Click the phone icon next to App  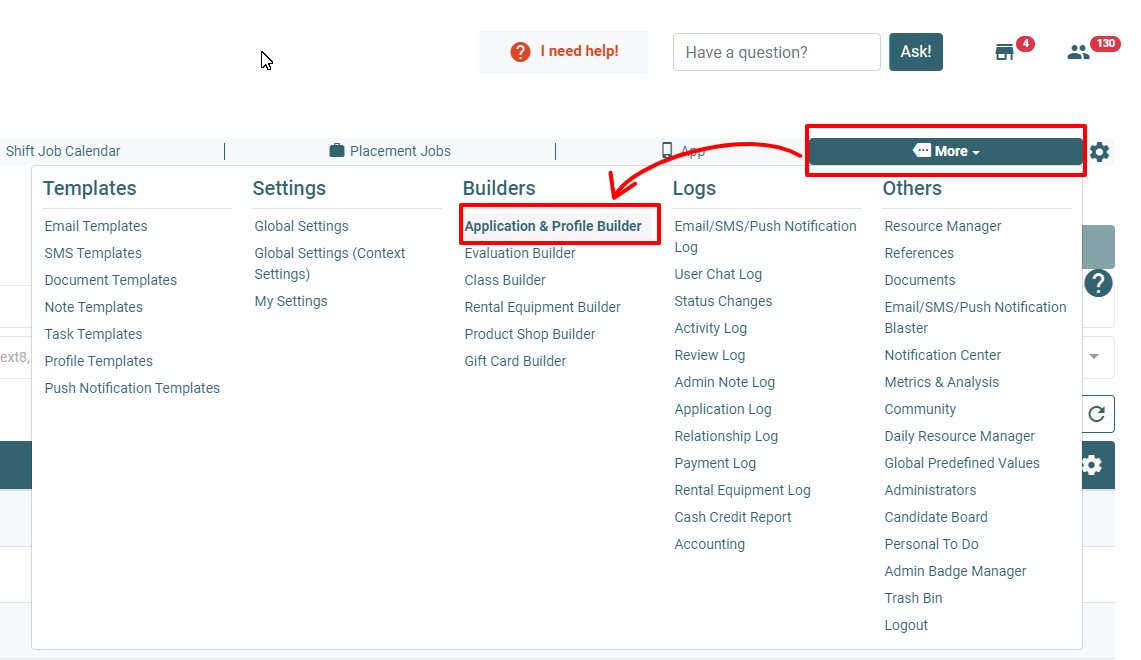pos(666,150)
